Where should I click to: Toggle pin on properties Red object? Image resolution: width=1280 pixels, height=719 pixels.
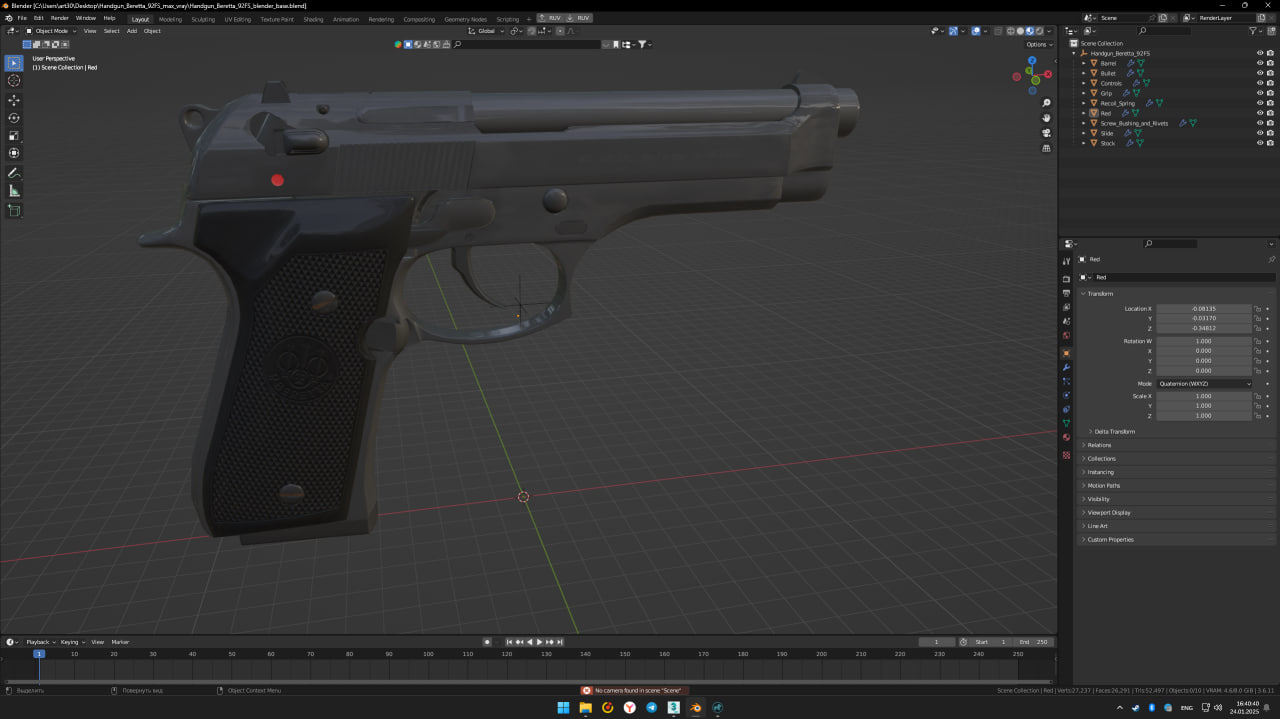coord(1271,259)
